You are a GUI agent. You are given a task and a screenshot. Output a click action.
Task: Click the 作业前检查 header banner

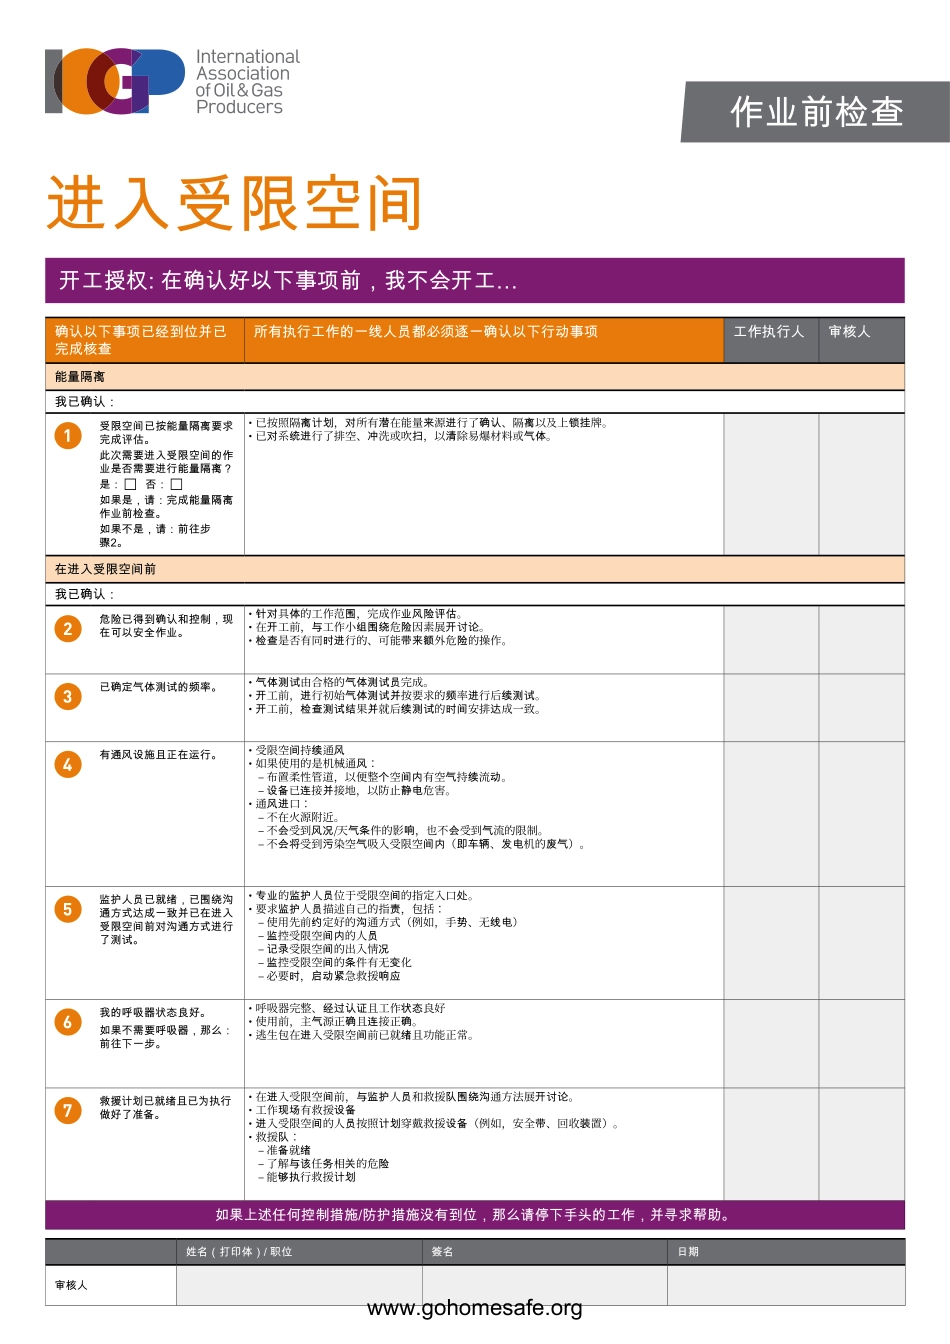[x=816, y=112]
